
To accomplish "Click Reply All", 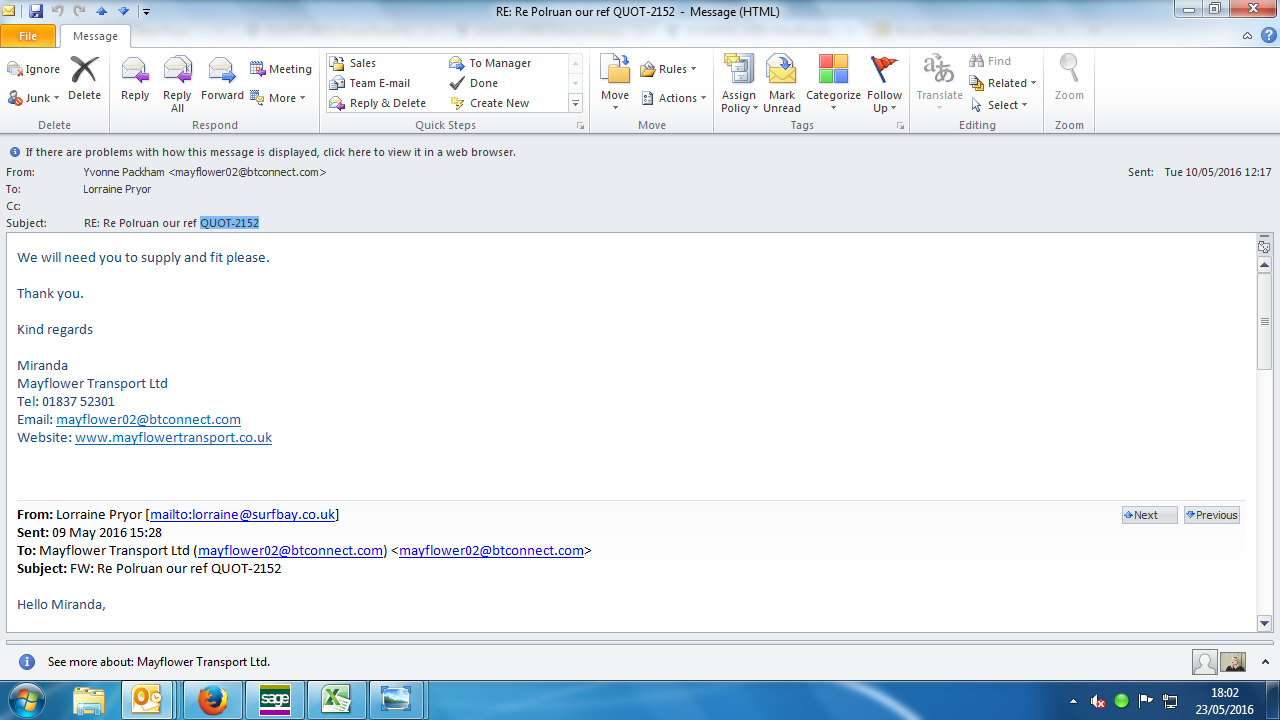I will 177,84.
